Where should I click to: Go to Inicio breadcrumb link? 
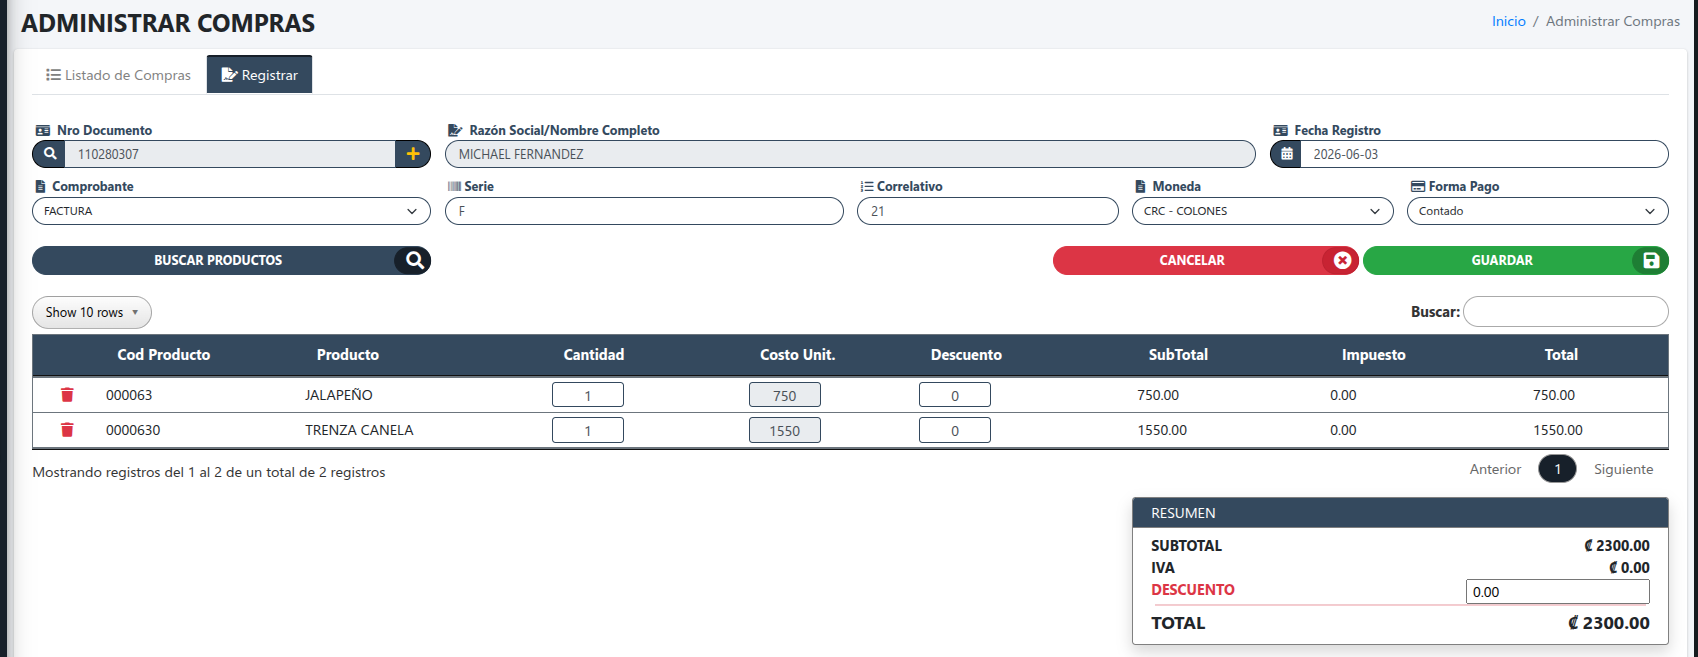click(1508, 21)
